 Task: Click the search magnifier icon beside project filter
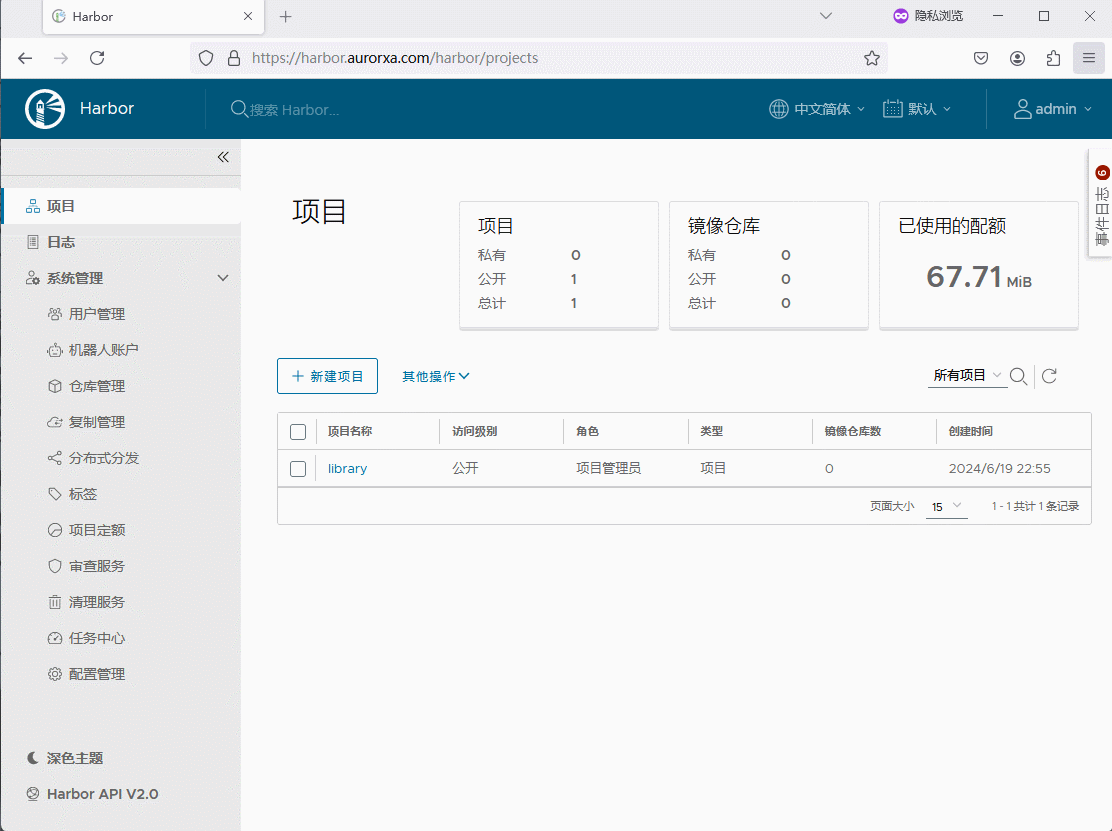point(1018,376)
